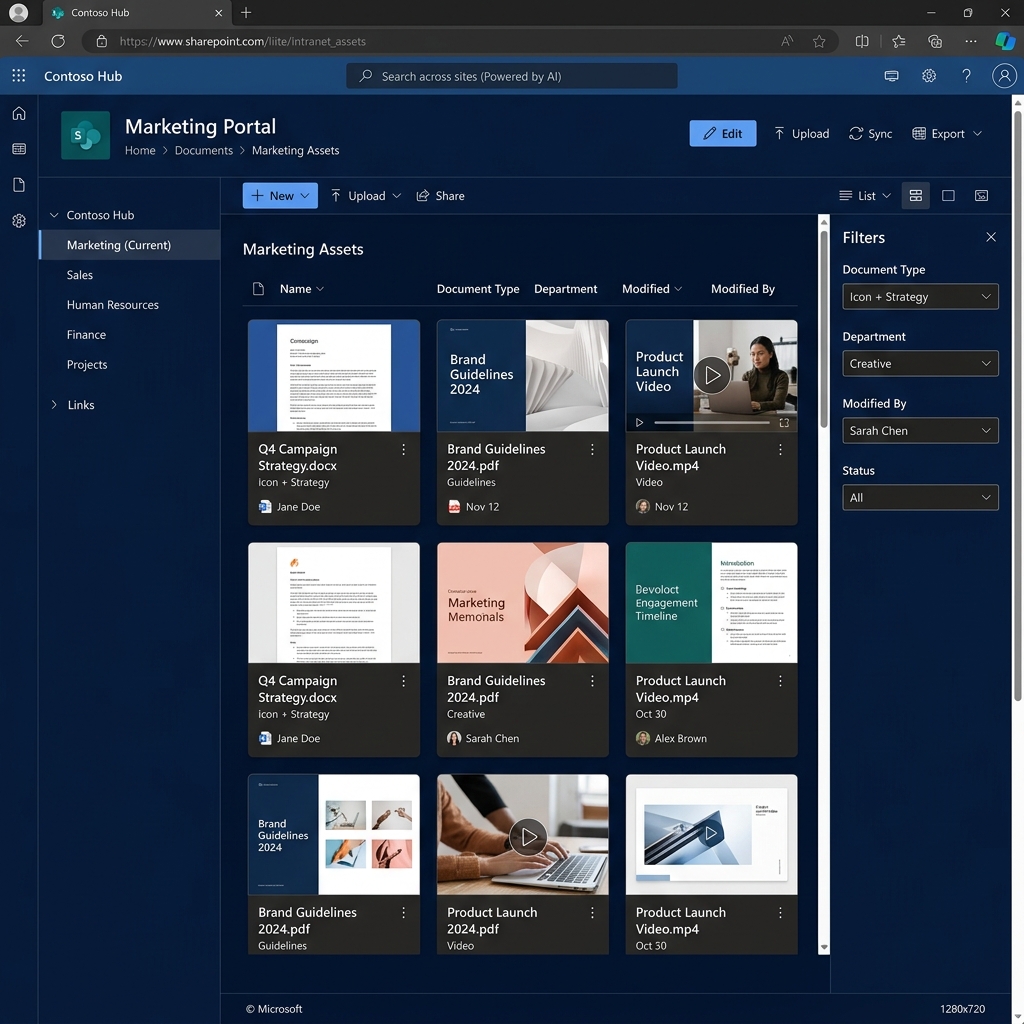Open the account profile icon in header
The image size is (1024, 1024).
[x=1004, y=76]
